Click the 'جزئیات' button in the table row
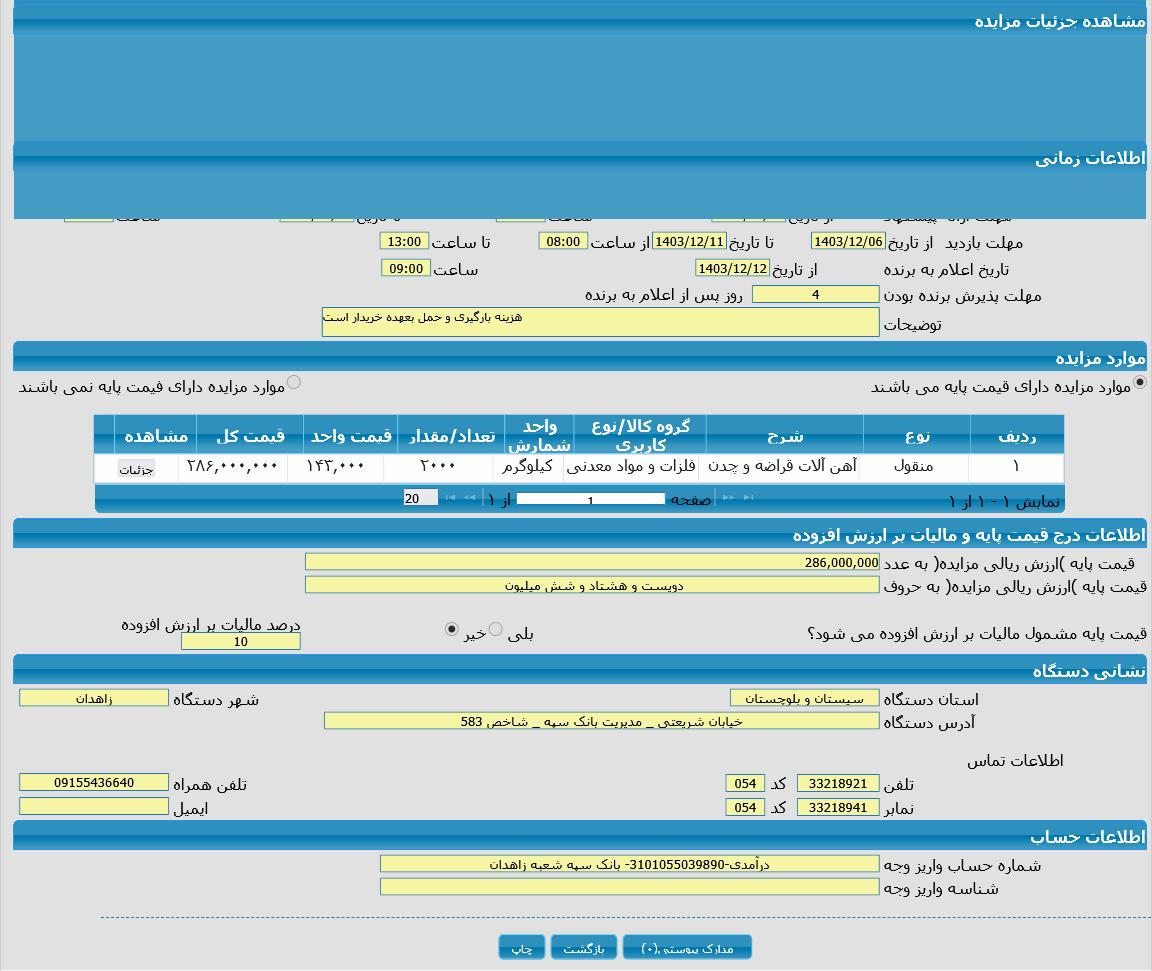The image size is (1152, 971). pyautogui.click(x=136, y=469)
